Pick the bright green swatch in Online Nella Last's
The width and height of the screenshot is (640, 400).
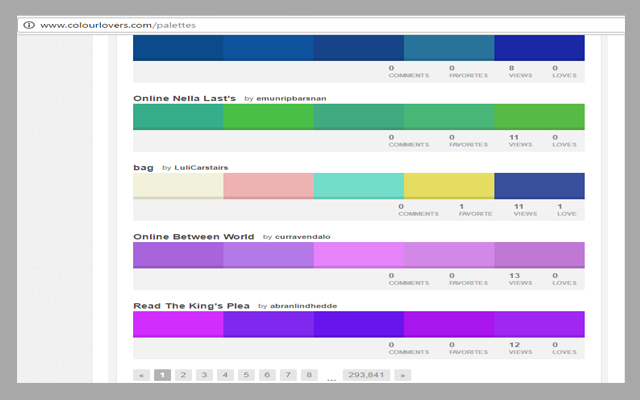(x=268, y=117)
